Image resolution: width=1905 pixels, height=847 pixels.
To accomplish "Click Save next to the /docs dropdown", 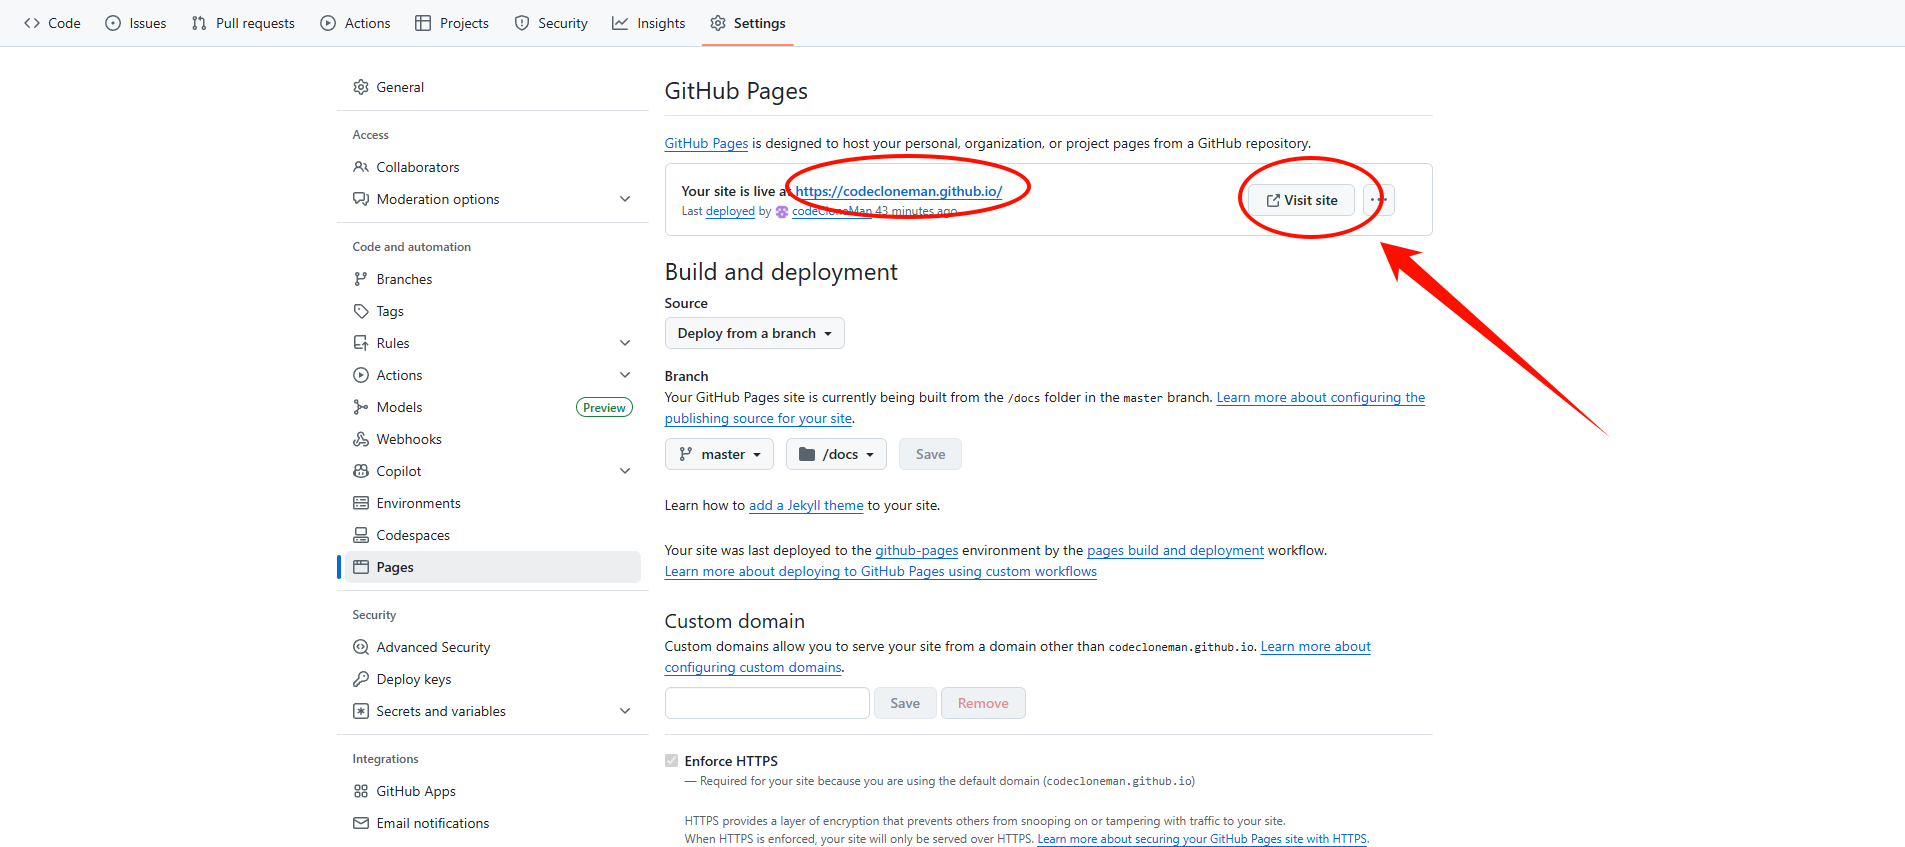I will [x=930, y=454].
